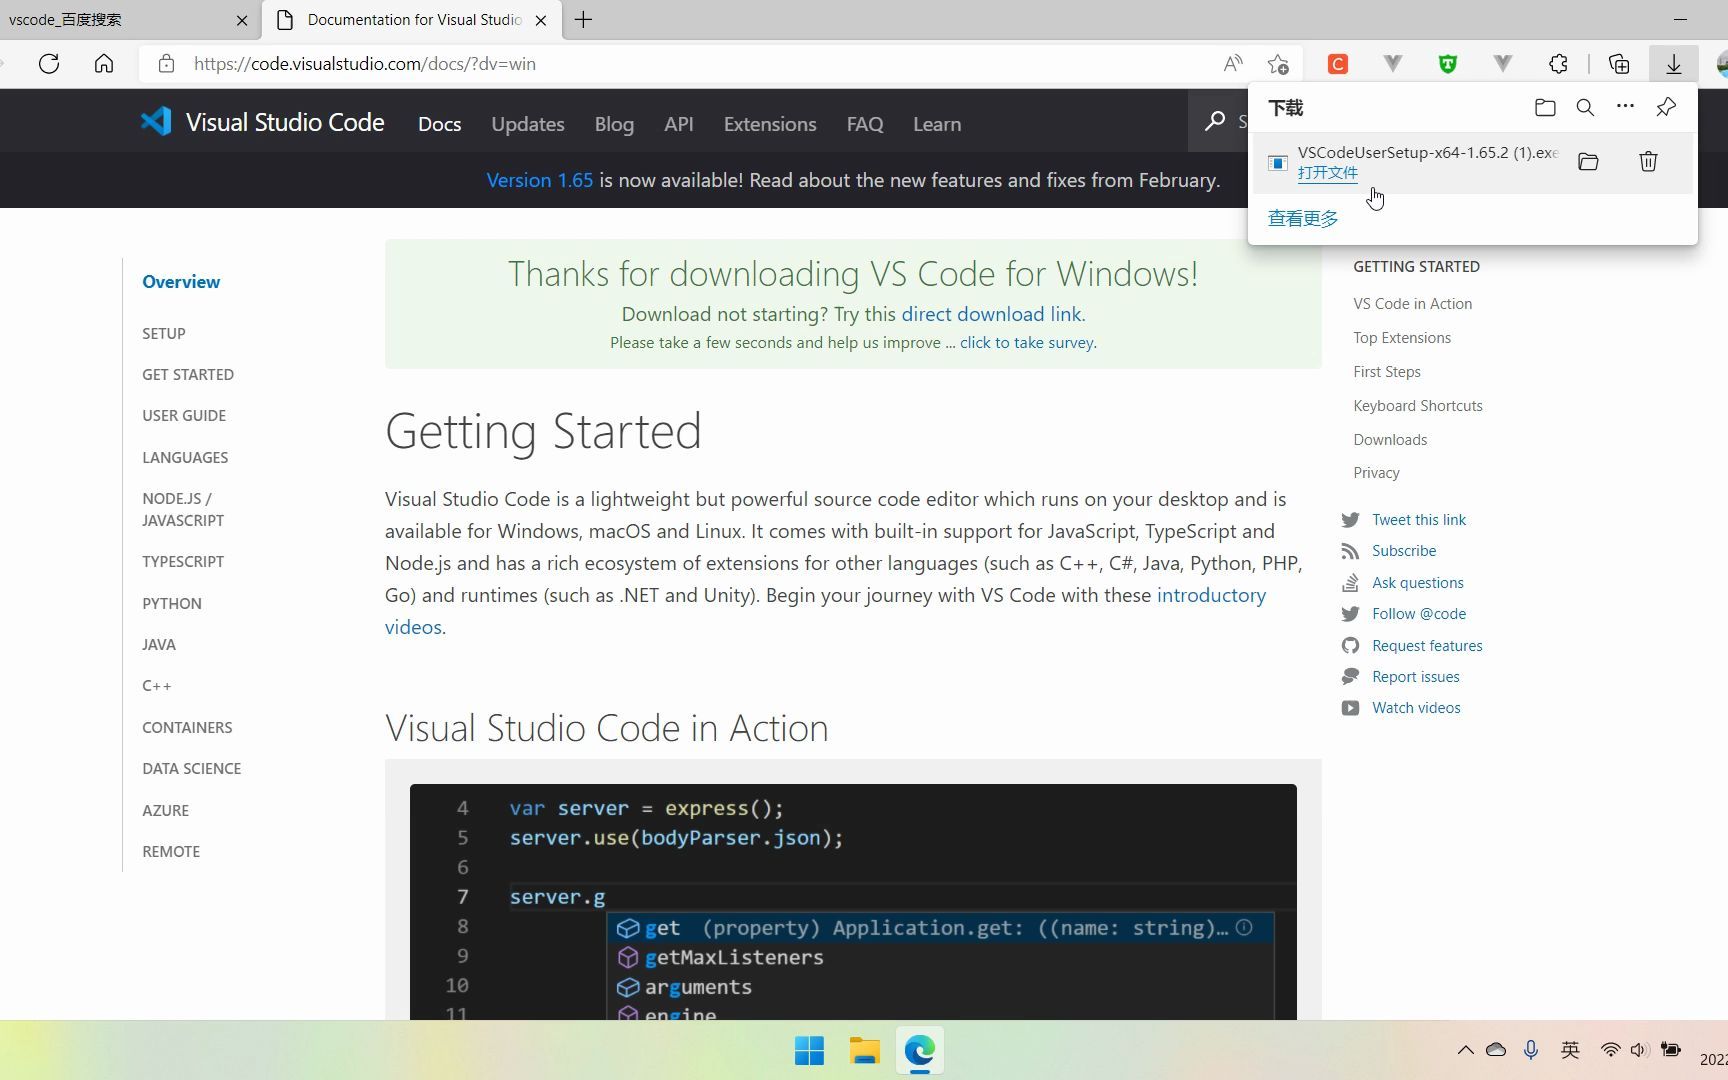This screenshot has width=1728, height=1080.
Task: Expand REMOTE sidebar section
Action: 171,851
